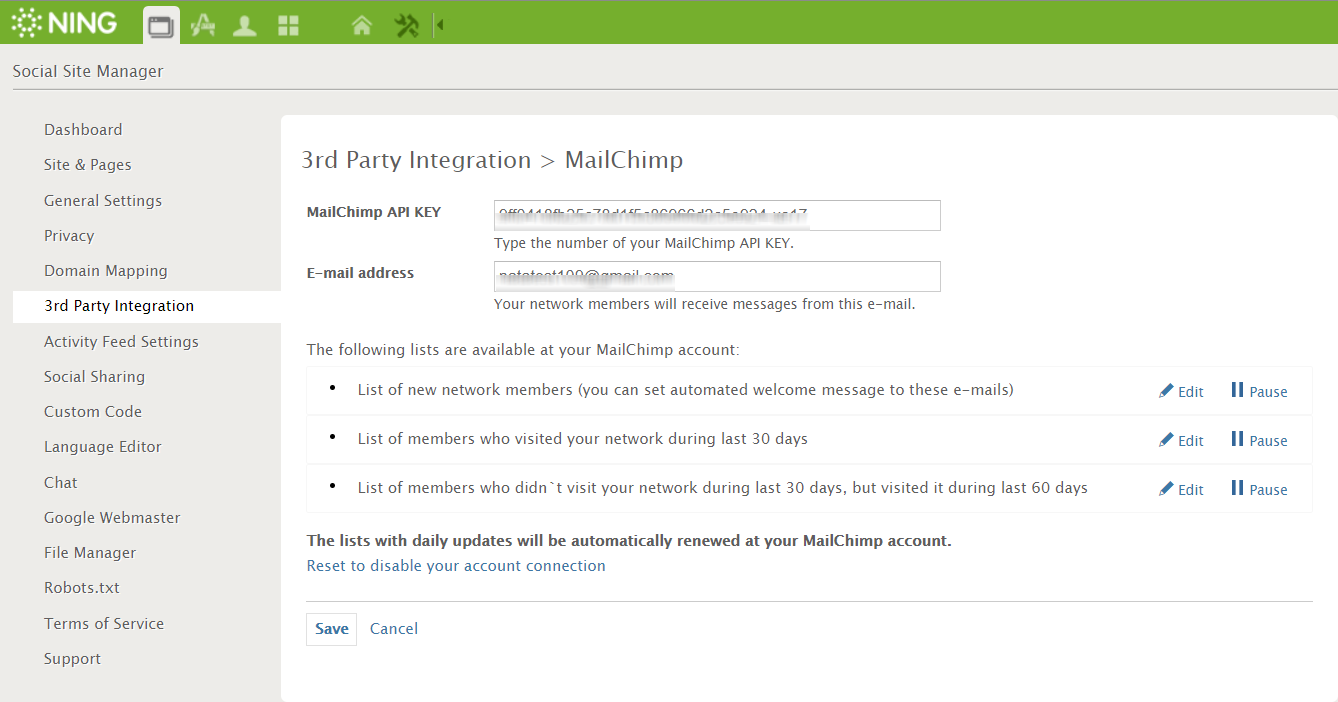Open Custom Code
The width and height of the screenshot is (1338, 702).
93,412
